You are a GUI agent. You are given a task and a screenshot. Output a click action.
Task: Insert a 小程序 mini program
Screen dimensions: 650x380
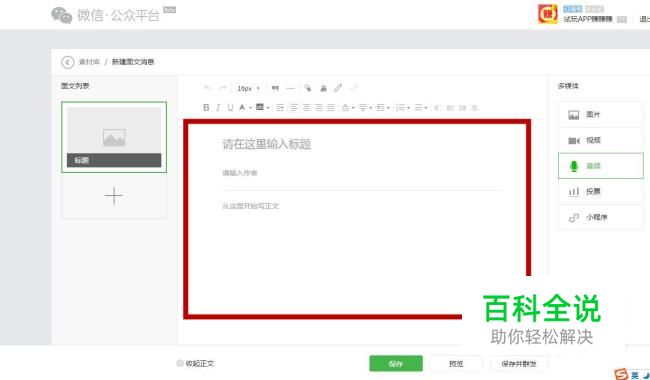click(601, 217)
